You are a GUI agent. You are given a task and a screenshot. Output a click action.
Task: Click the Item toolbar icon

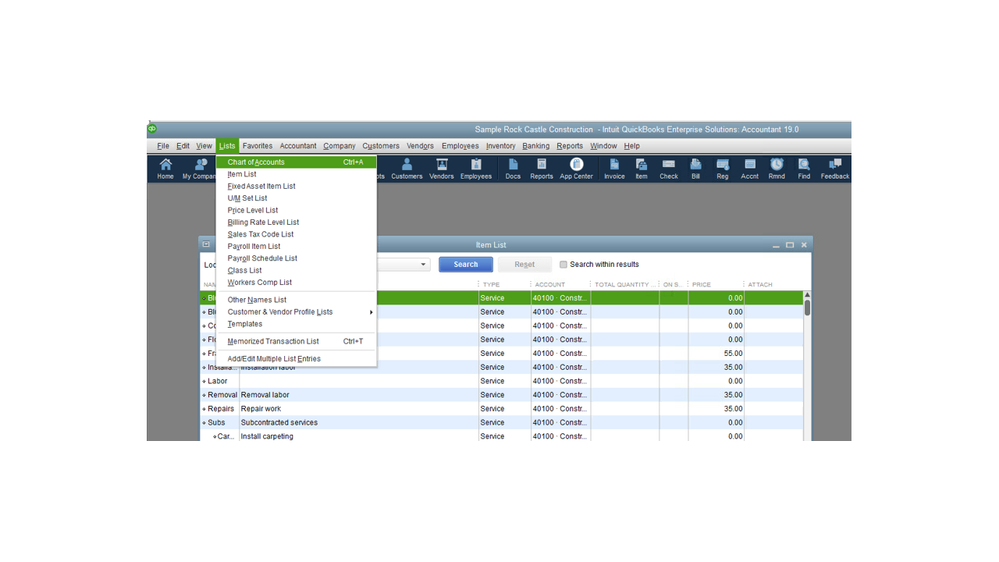pos(641,169)
